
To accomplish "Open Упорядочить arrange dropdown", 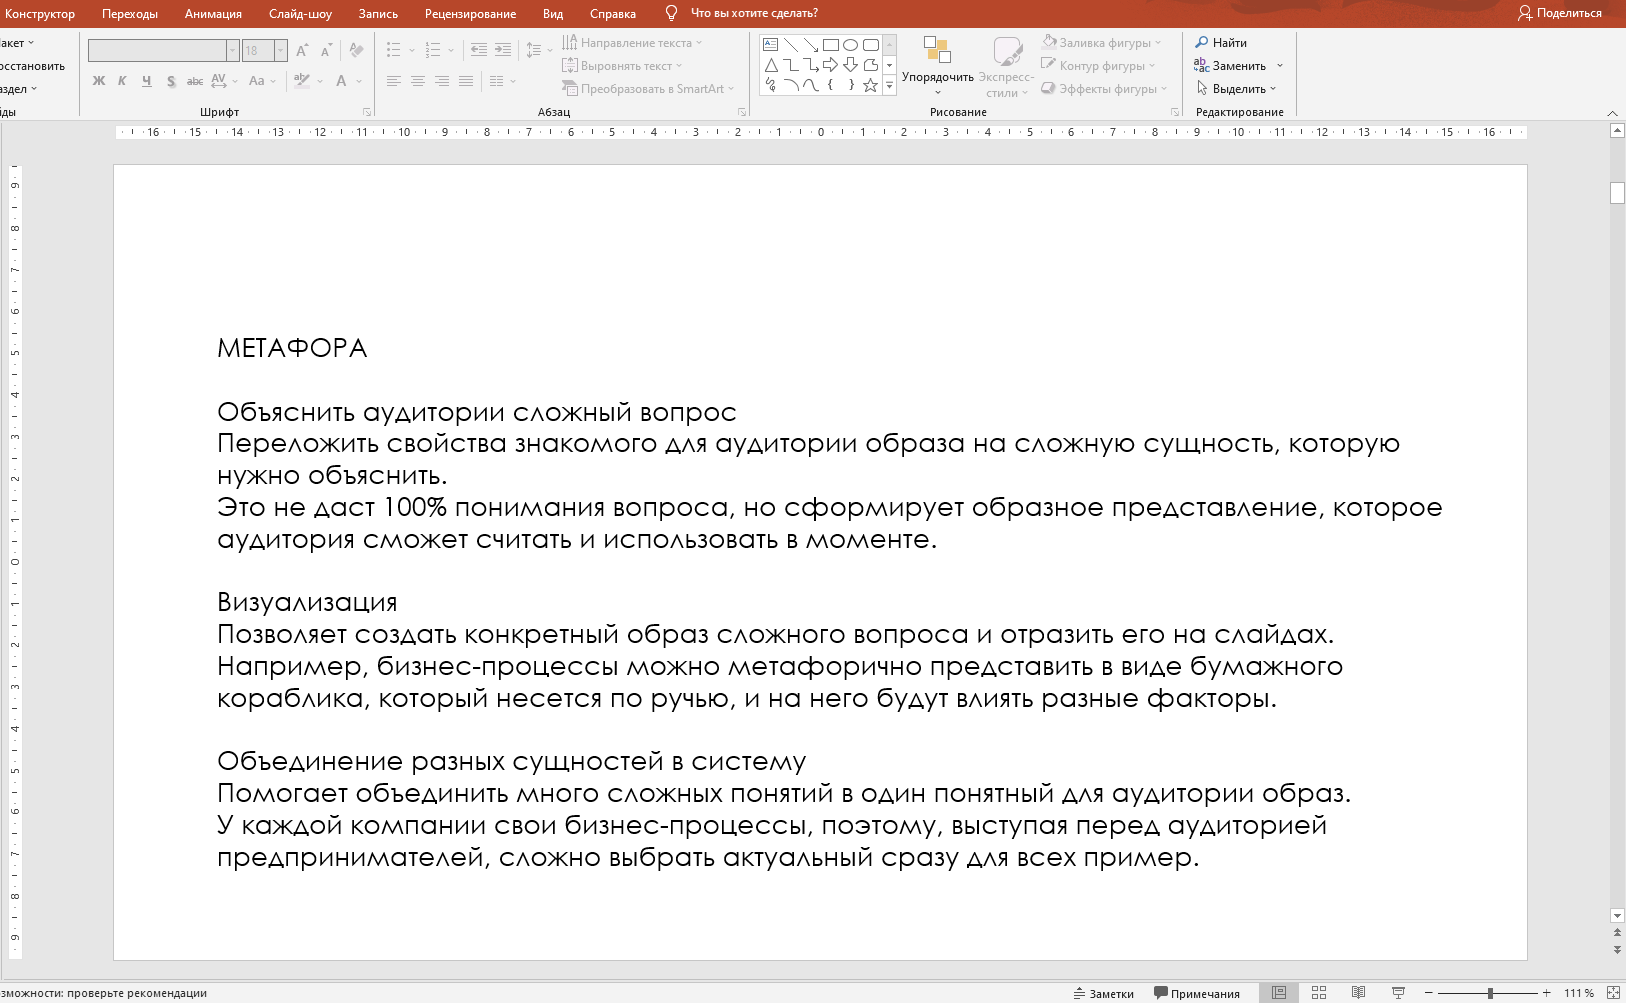I will (x=937, y=68).
